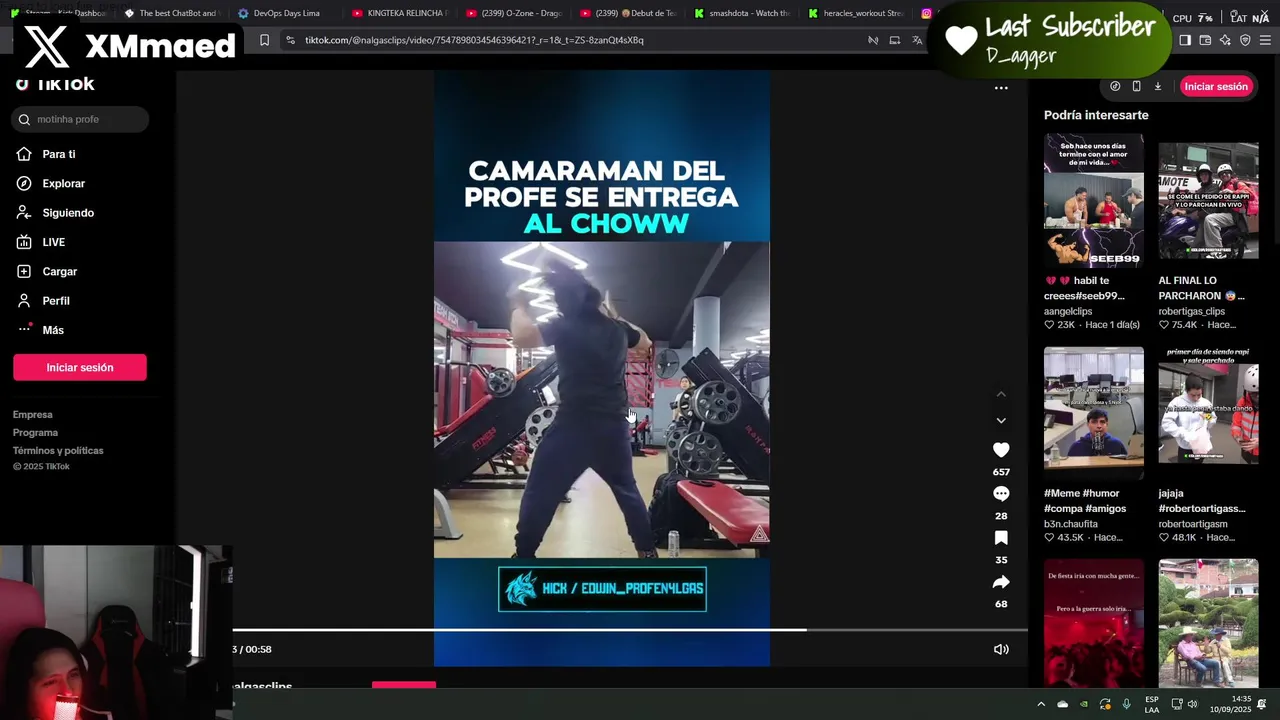The width and height of the screenshot is (1280, 720).
Task: Go to next video with down chevron
Action: coord(1001,420)
